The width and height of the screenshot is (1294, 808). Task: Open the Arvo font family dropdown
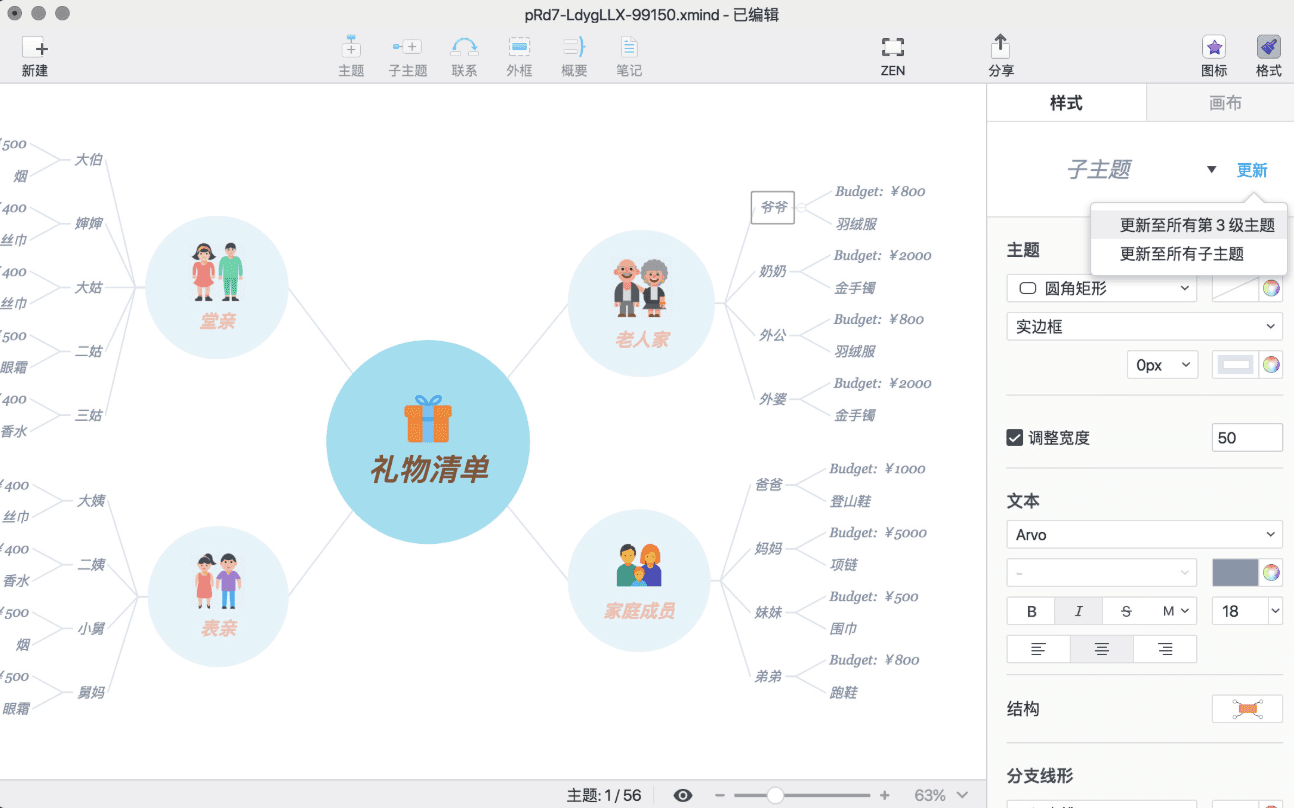coord(1144,534)
